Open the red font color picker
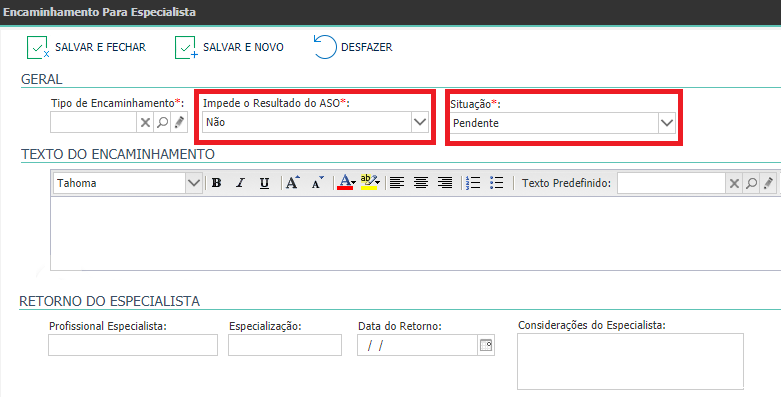The image size is (781, 397). click(x=346, y=183)
